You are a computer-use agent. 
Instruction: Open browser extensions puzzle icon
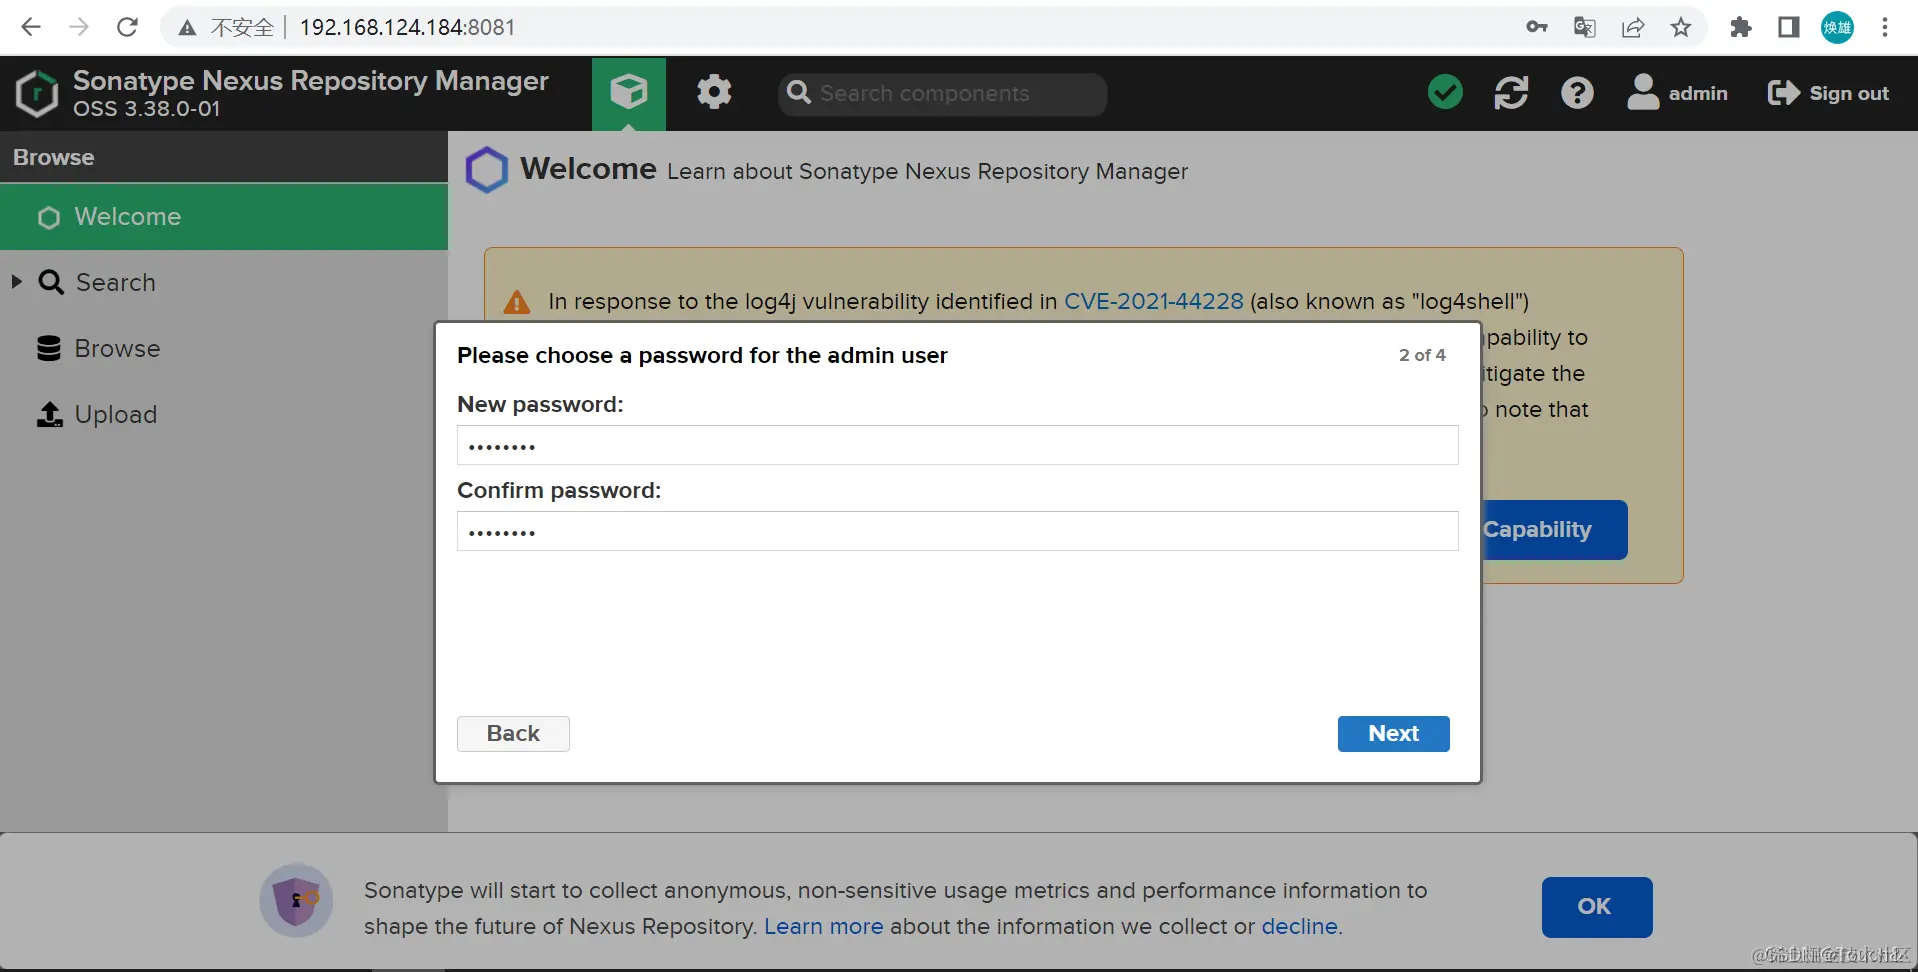[1741, 27]
